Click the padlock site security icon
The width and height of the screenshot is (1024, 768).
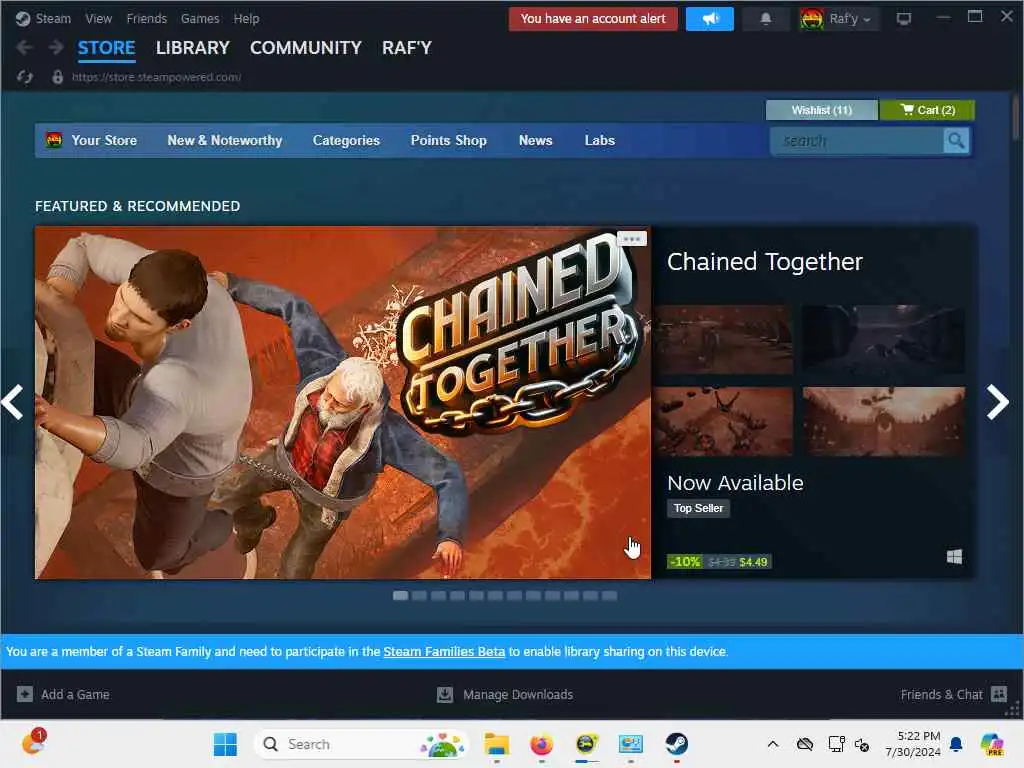57,77
